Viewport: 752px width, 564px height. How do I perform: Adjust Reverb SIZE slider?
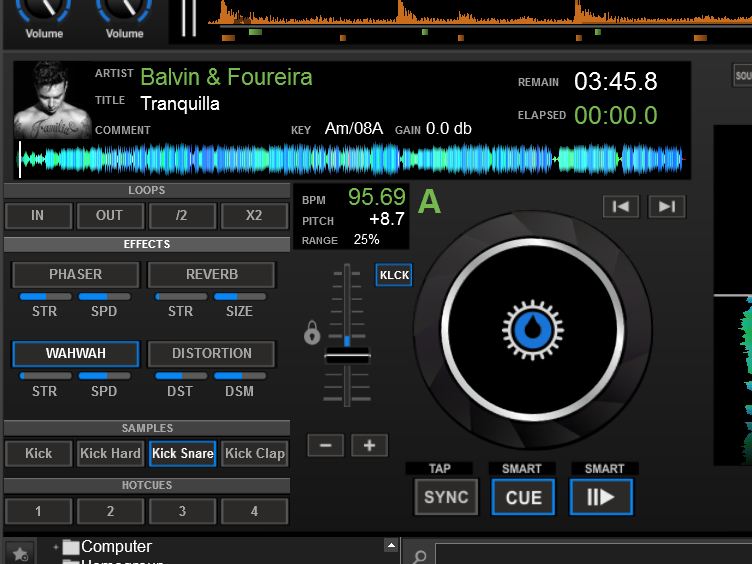click(x=240, y=296)
